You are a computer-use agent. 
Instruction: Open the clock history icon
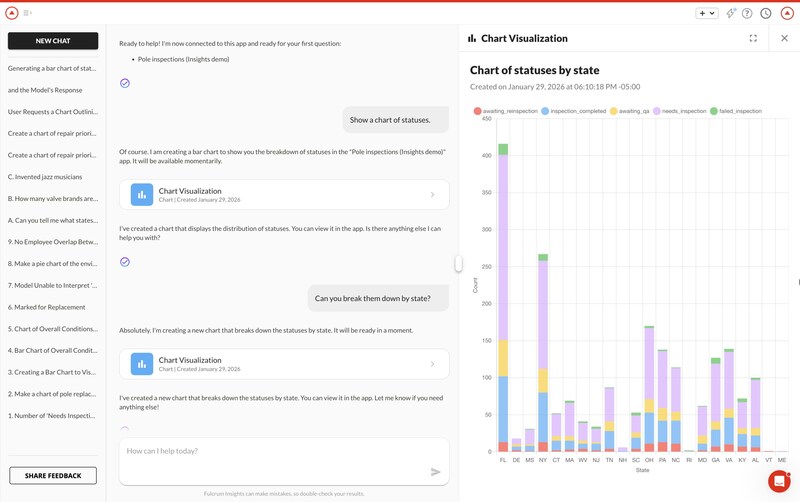click(765, 13)
